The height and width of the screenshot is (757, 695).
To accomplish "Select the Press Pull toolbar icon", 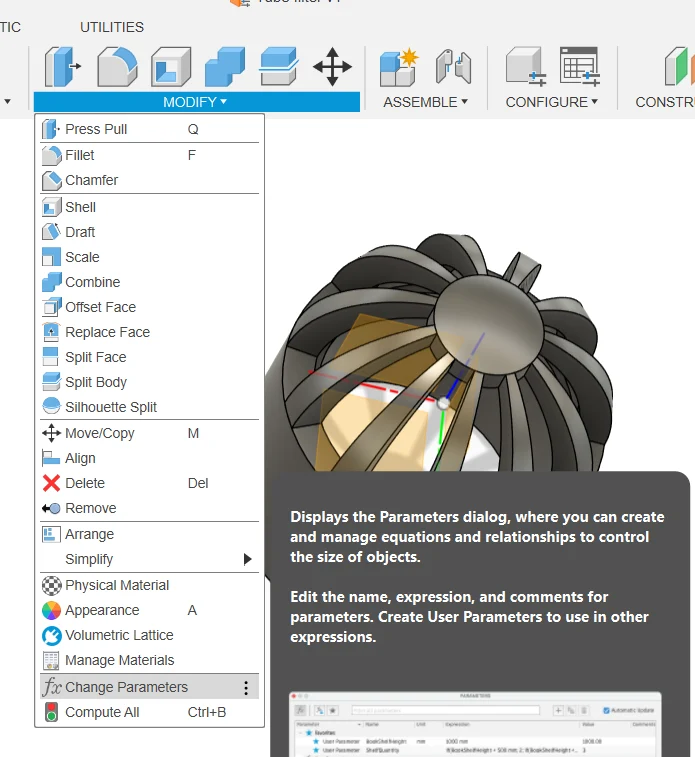I will pyautogui.click(x=63, y=67).
